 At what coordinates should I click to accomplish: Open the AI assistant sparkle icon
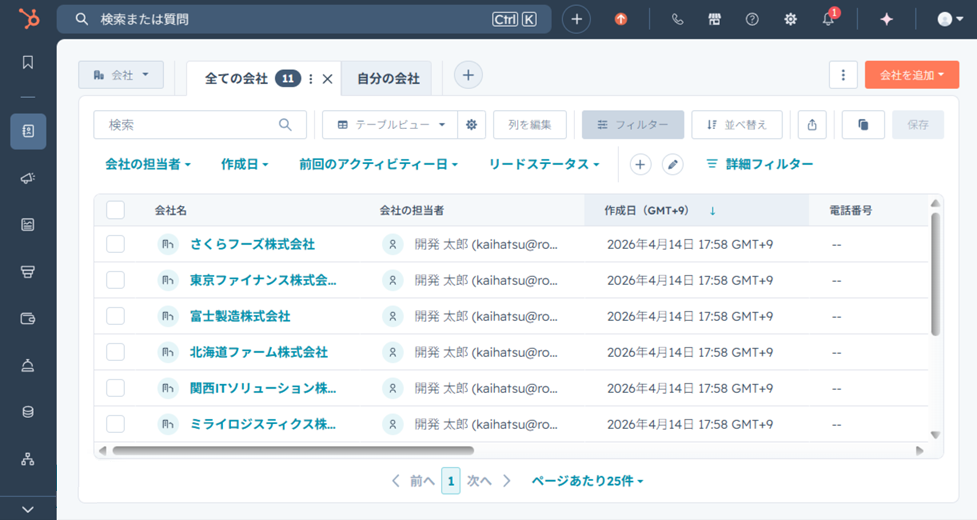click(886, 19)
